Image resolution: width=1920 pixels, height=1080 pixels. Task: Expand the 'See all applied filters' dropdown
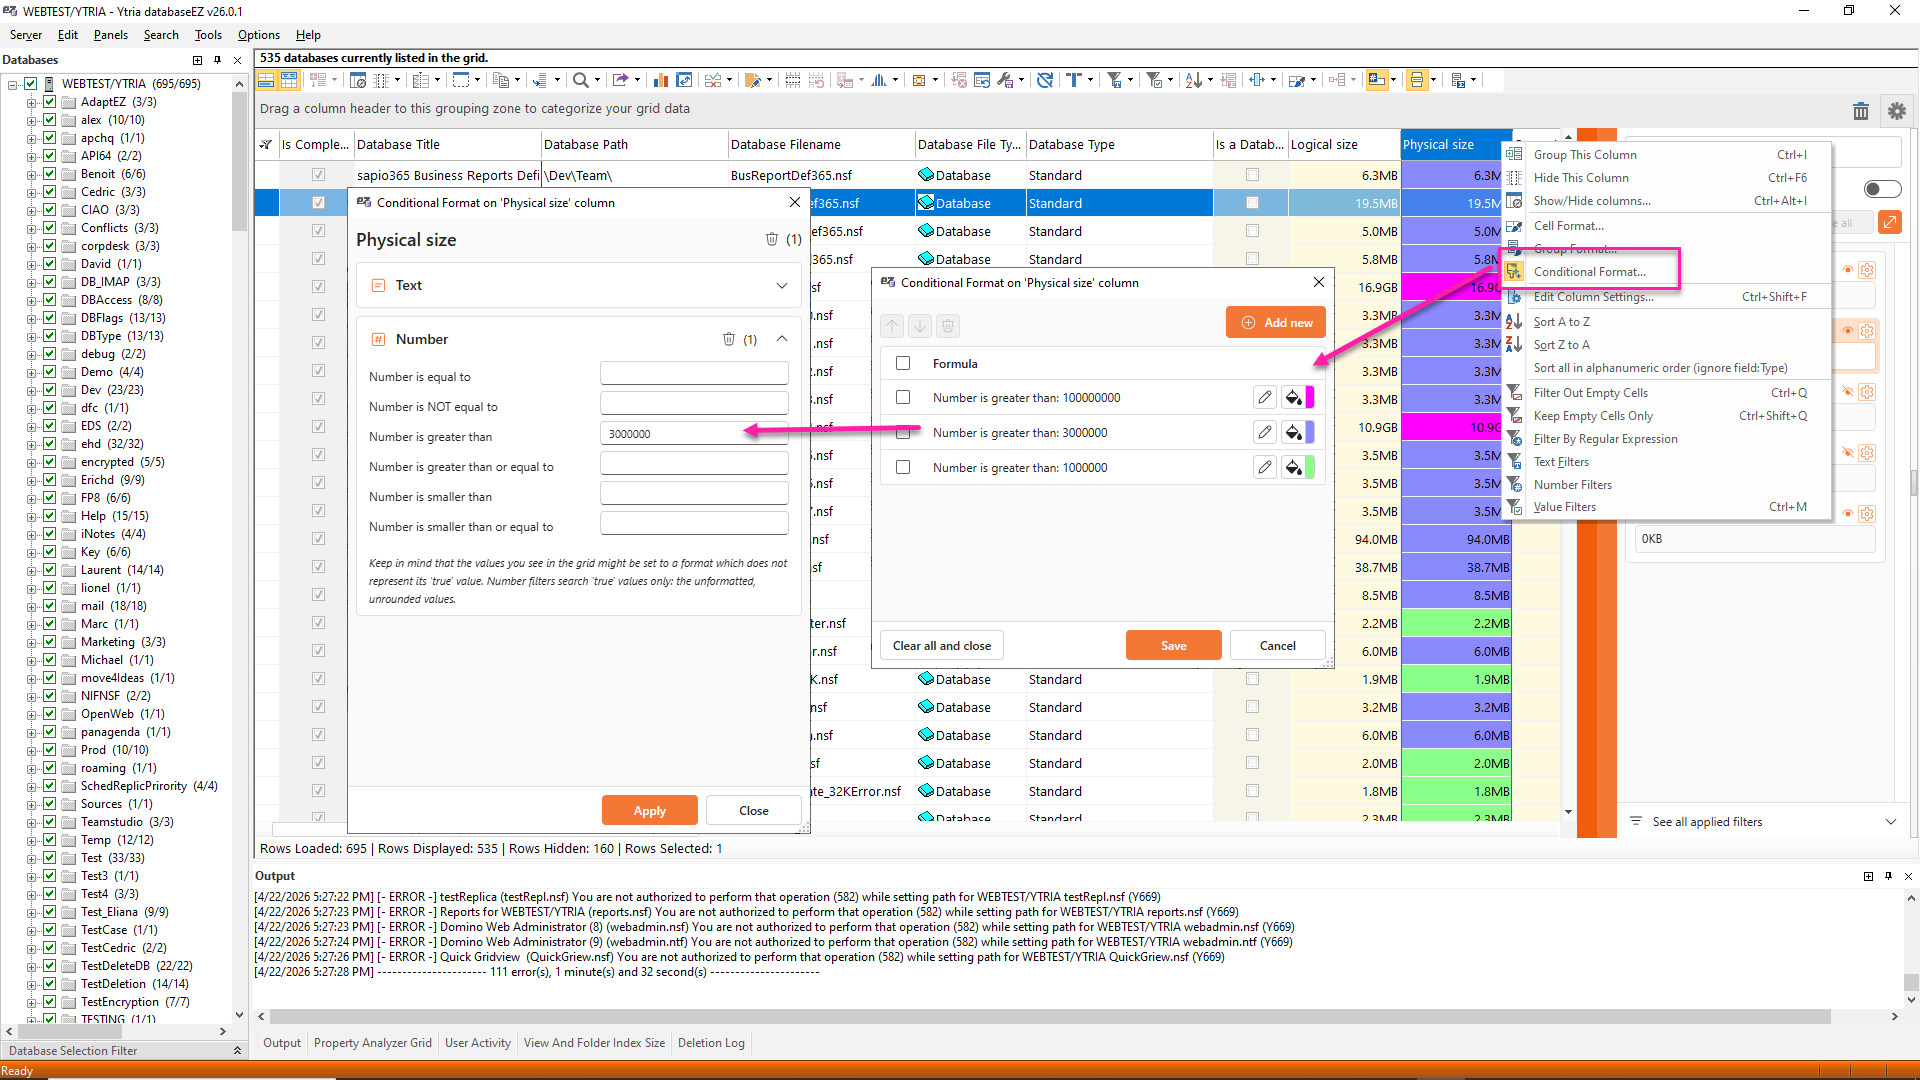click(x=1890, y=822)
